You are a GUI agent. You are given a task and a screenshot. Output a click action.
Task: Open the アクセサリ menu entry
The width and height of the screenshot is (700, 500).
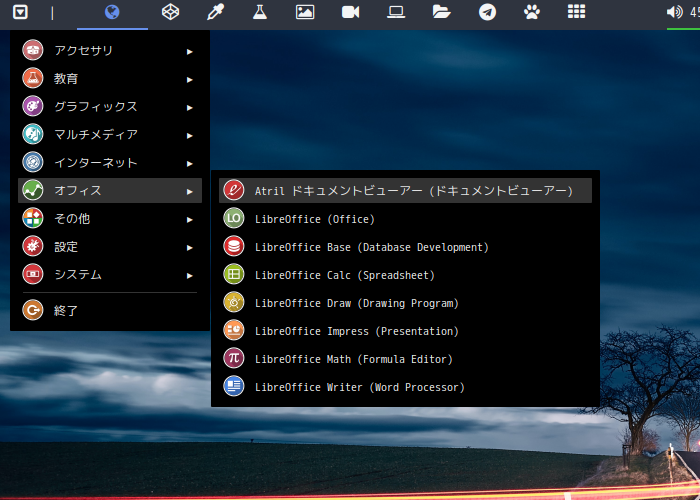coord(110,50)
